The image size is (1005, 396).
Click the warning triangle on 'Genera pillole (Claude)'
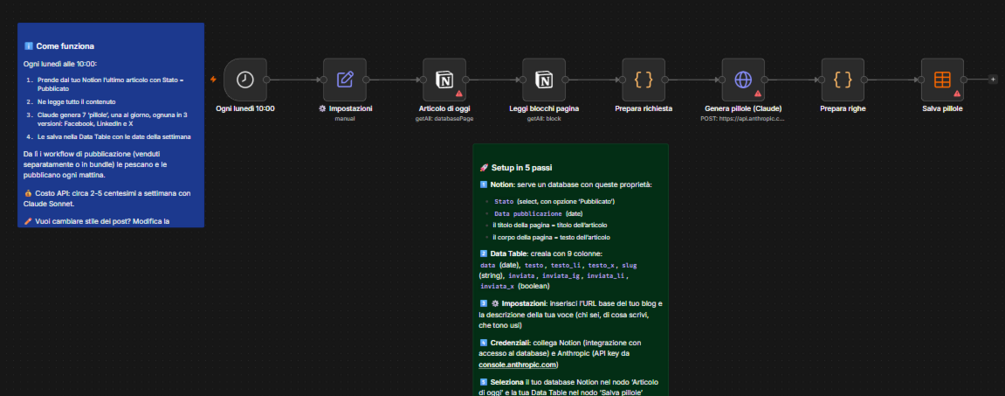(x=758, y=94)
